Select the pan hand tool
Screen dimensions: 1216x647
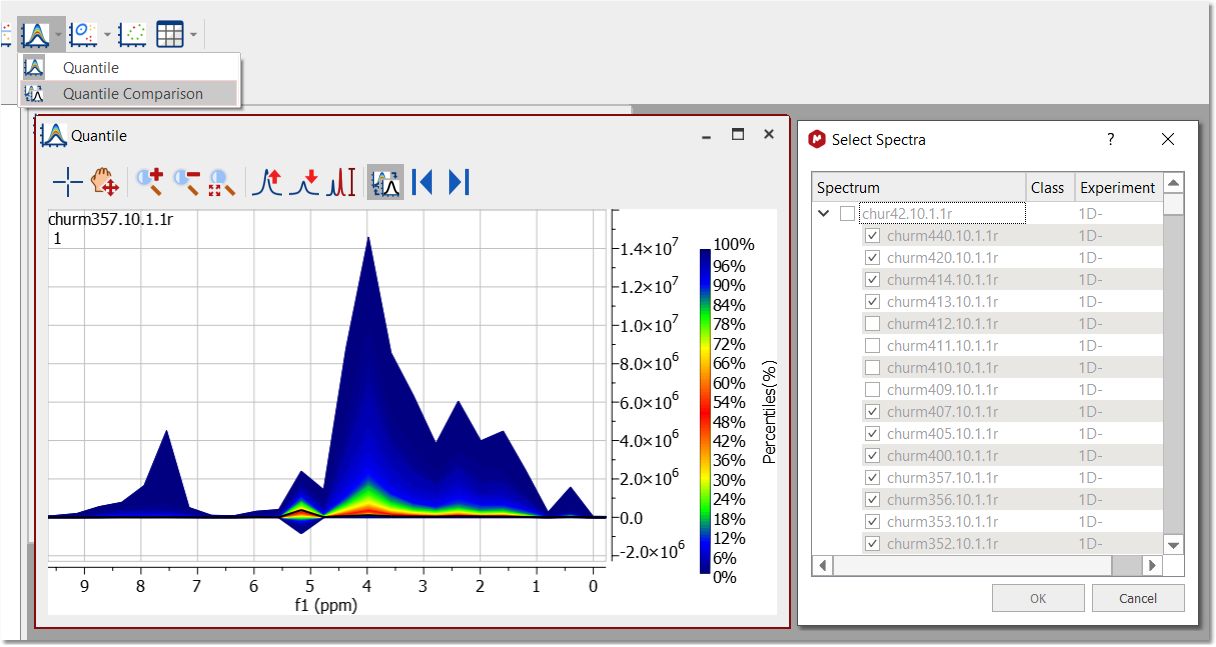105,182
